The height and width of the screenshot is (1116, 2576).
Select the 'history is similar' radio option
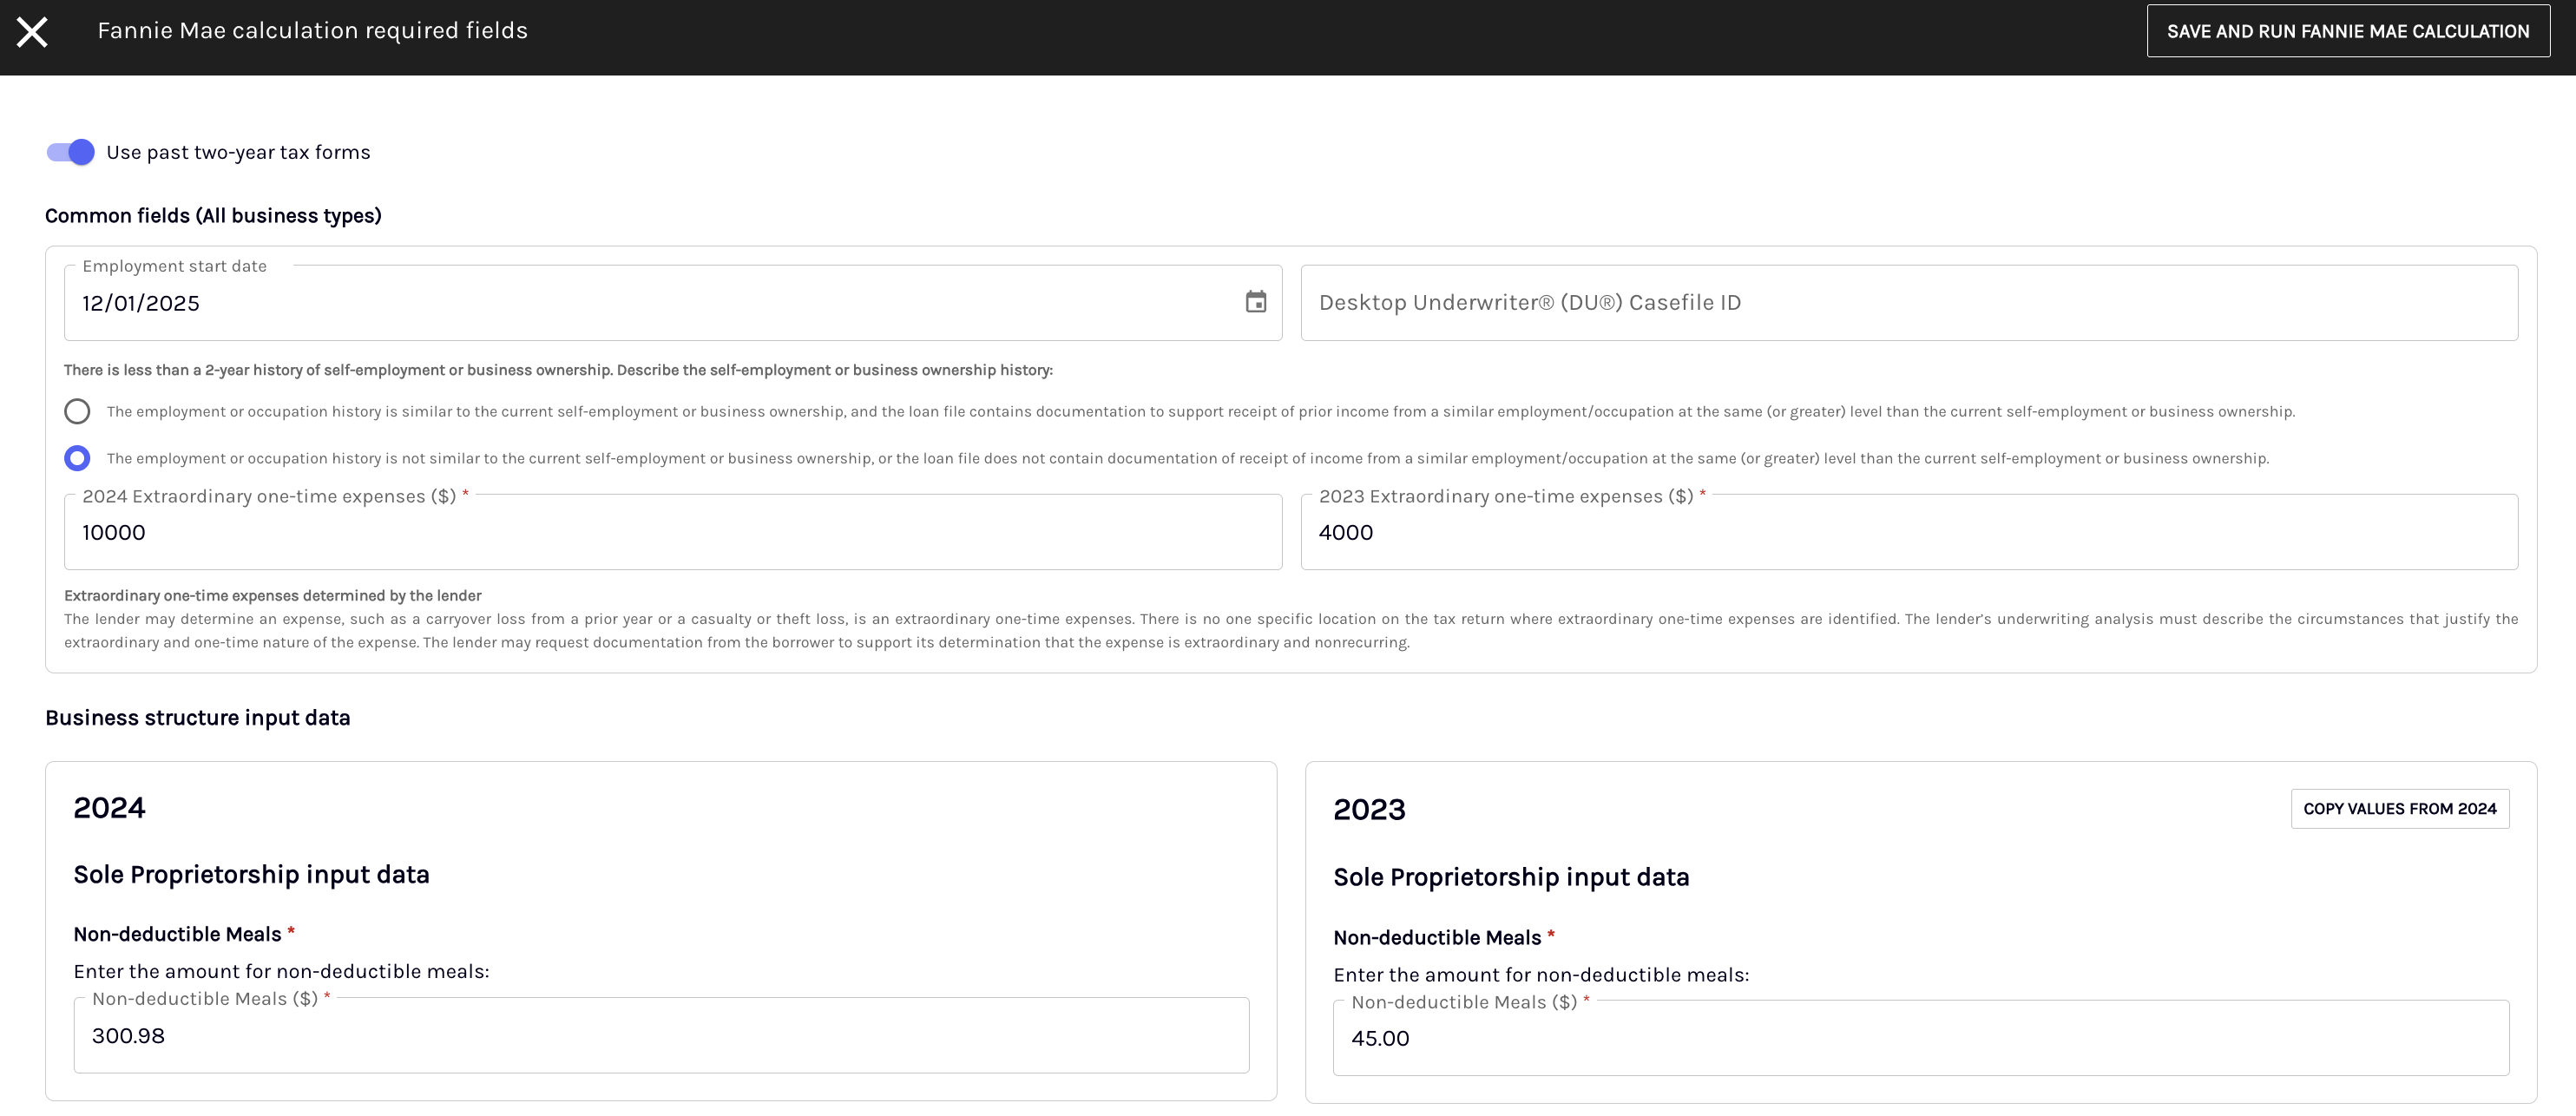[x=77, y=411]
